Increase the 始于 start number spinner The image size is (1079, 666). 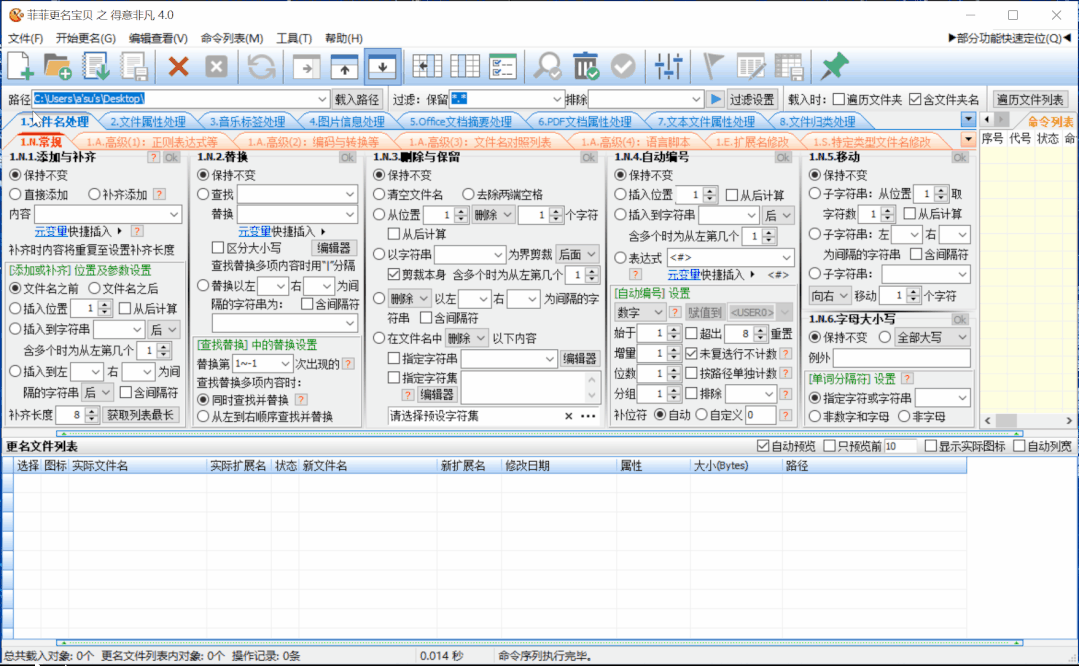coord(674,329)
